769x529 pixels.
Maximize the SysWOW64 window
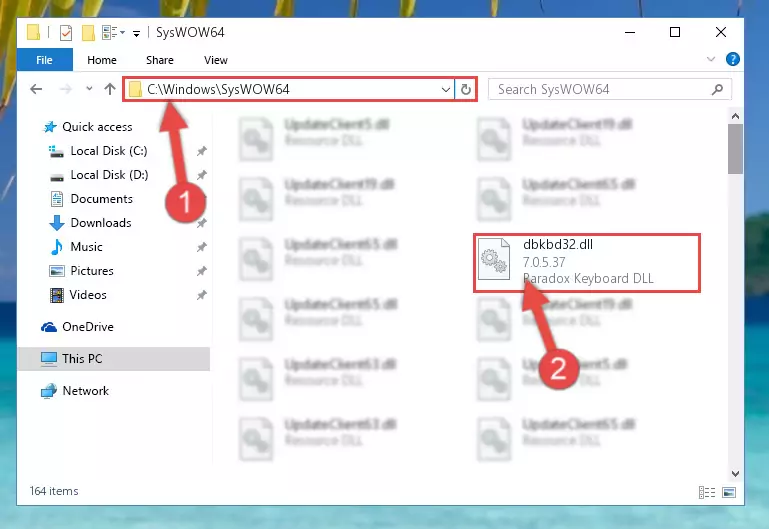point(675,32)
